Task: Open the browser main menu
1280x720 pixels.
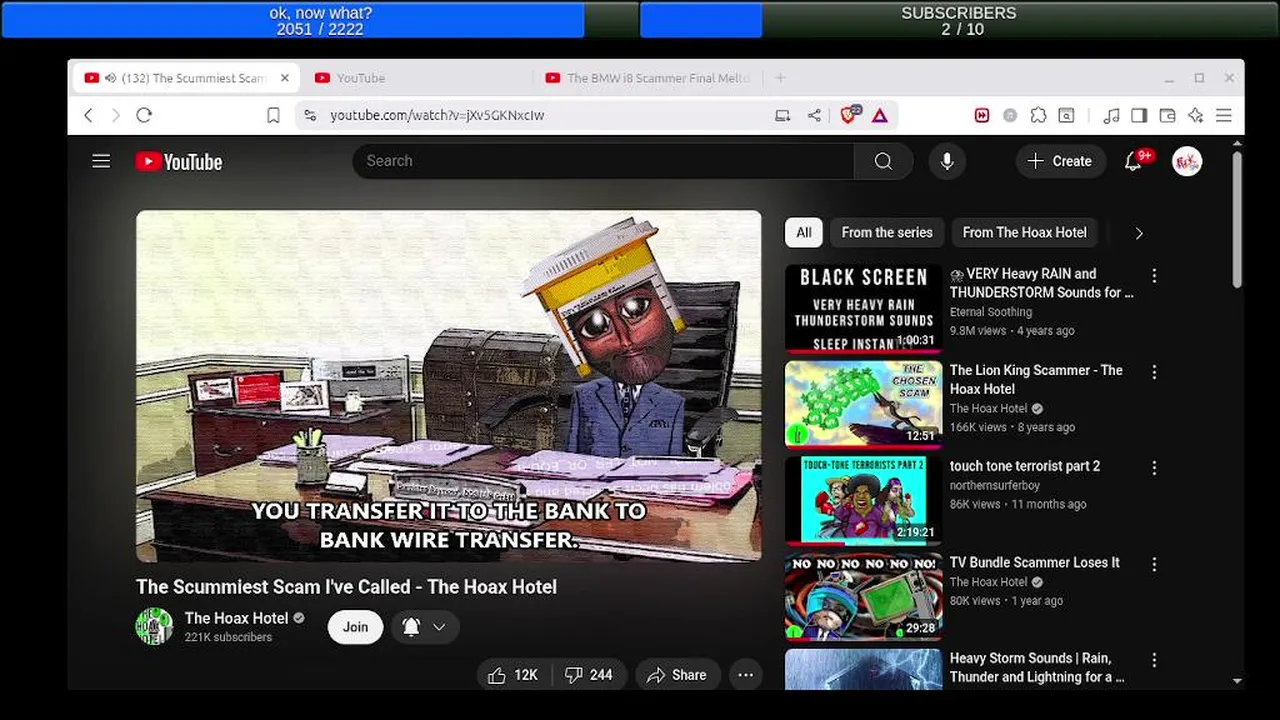Action: [1223, 115]
